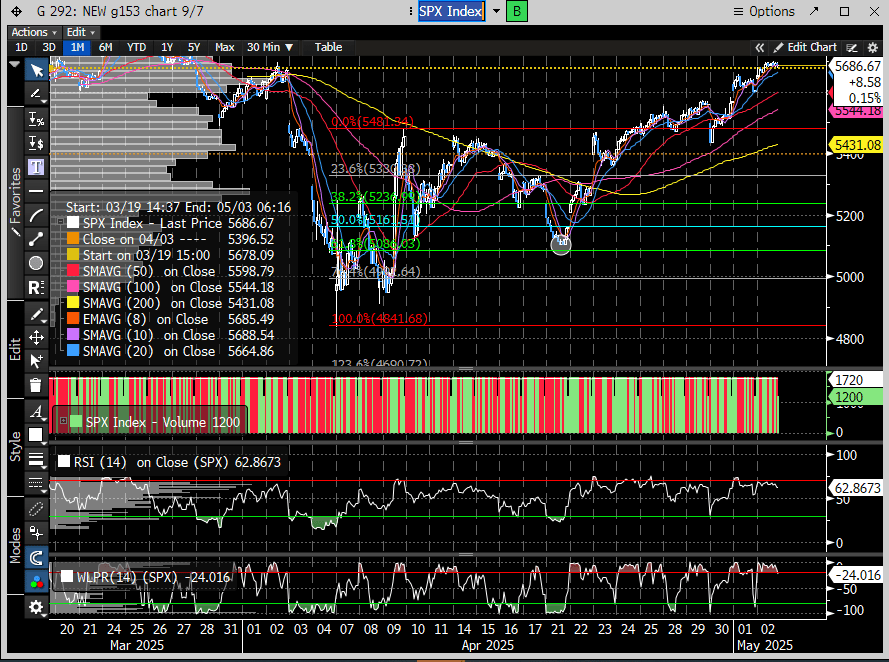This screenshot has width=889, height=662.
Task: Open the gear settings at toolbar bottom
Action: pos(36,607)
